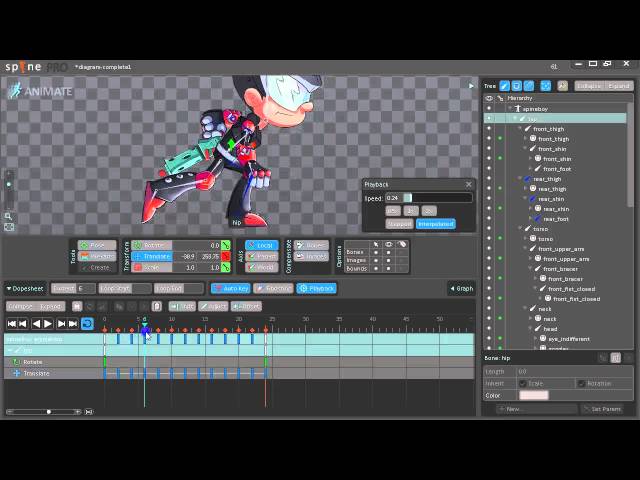Open the bone Color swatch
The height and width of the screenshot is (480, 640).
point(533,396)
